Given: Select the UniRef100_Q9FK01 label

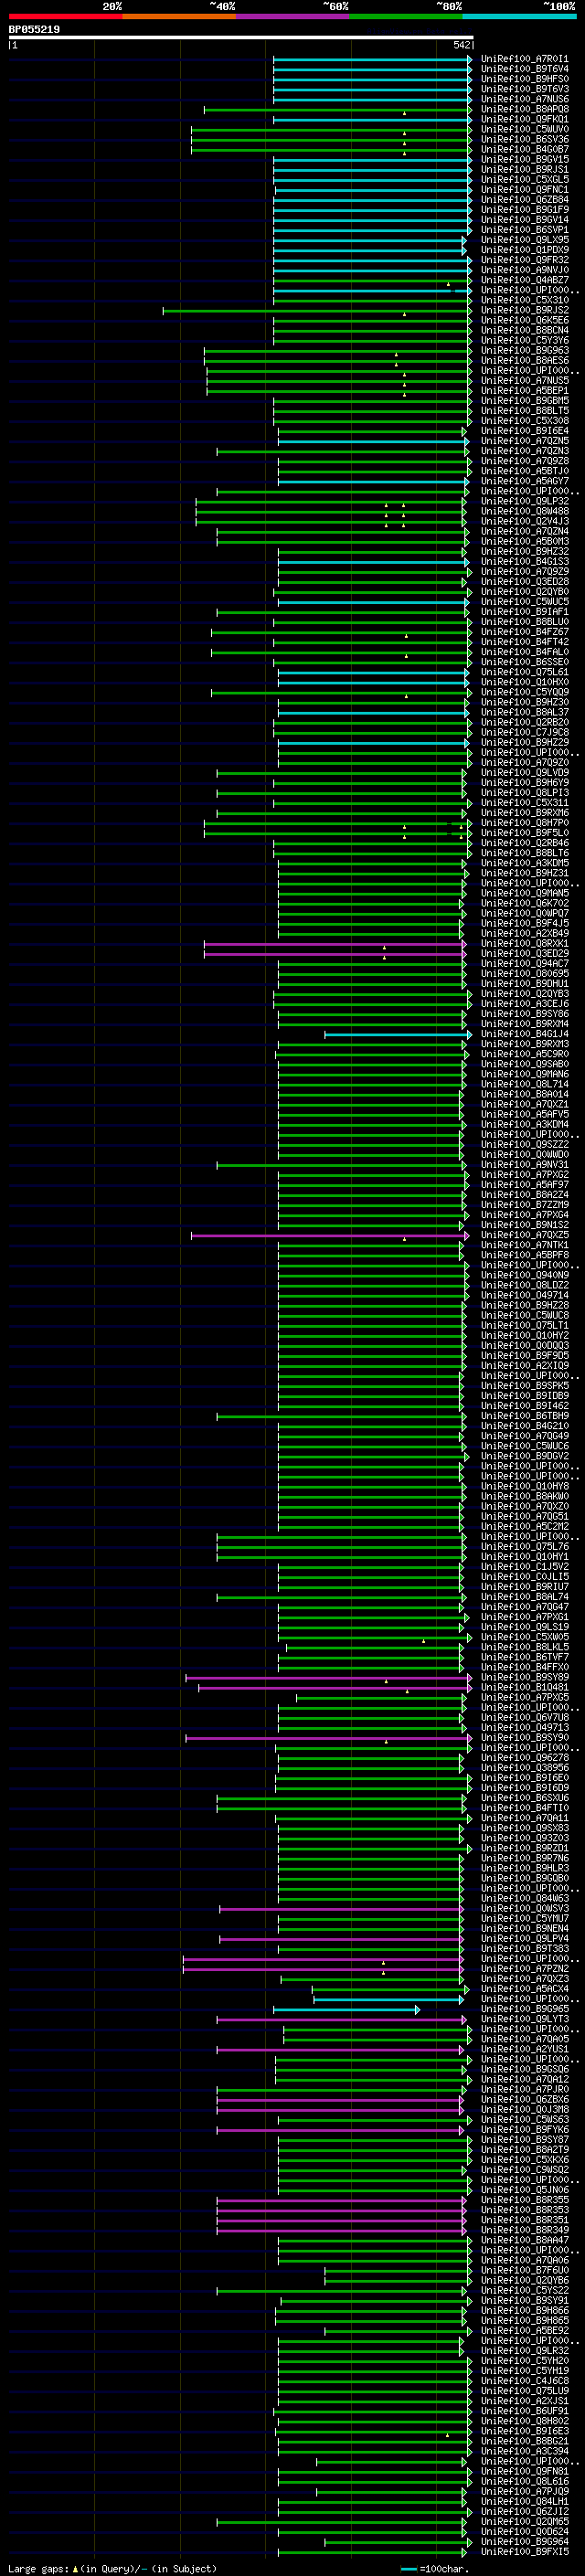Looking at the screenshot, I should pyautogui.click(x=525, y=120).
